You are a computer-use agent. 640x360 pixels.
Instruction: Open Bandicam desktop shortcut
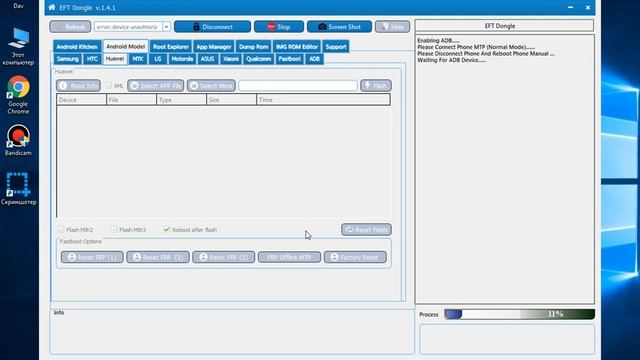tap(18, 140)
